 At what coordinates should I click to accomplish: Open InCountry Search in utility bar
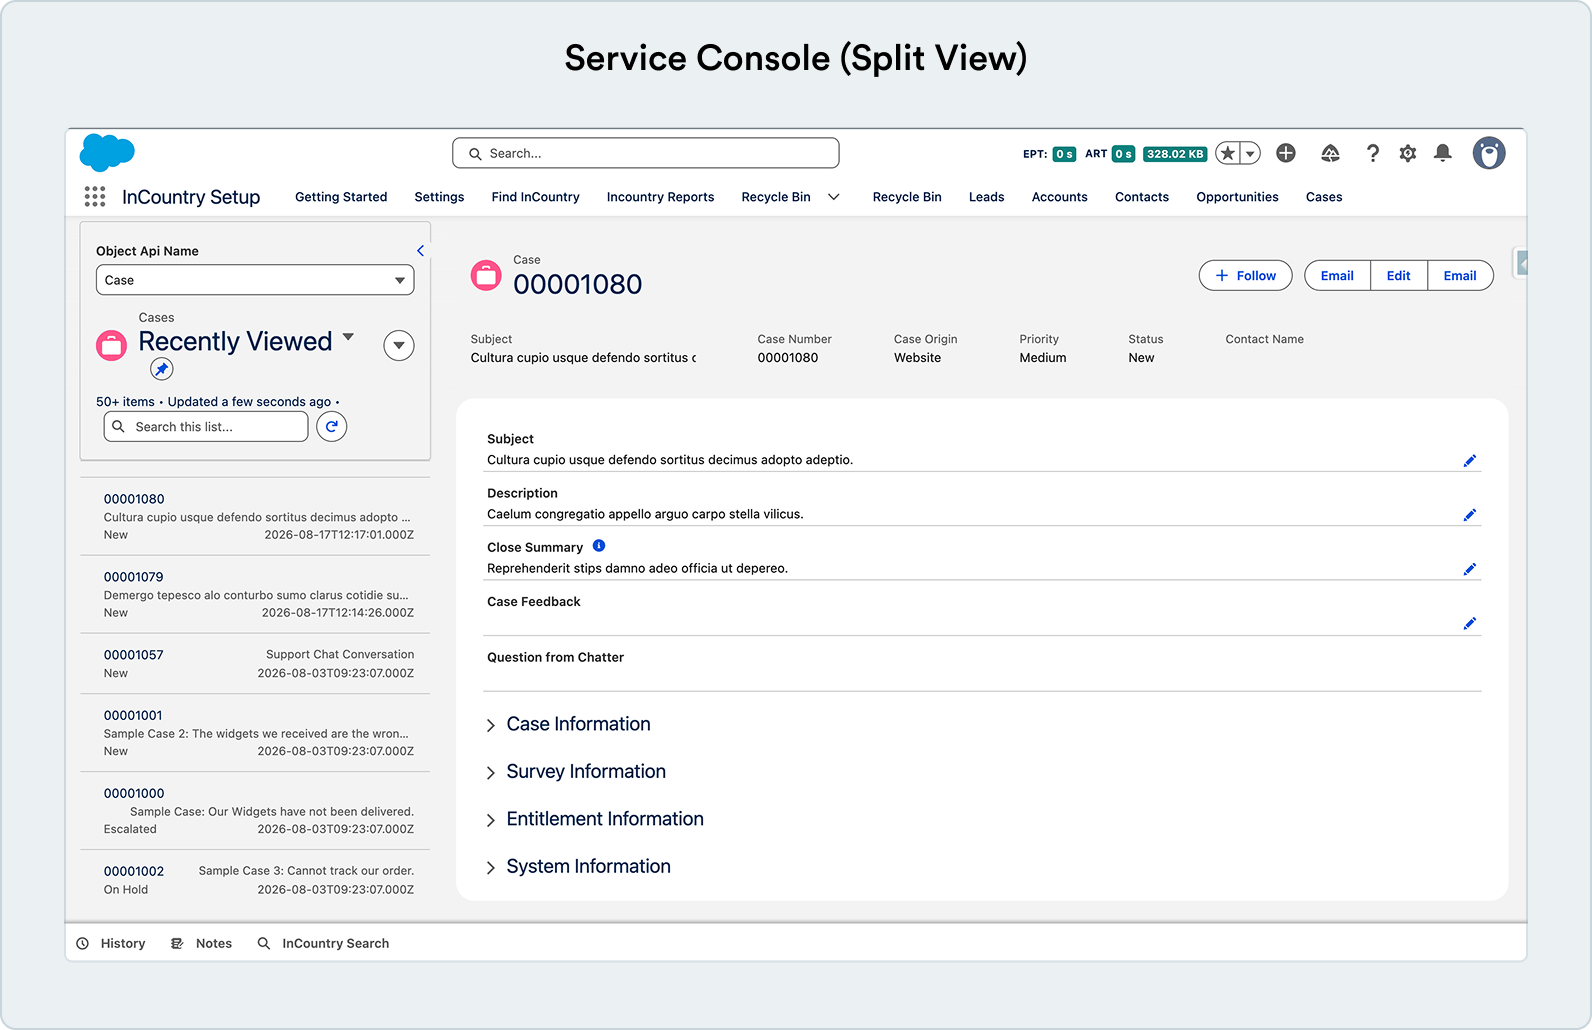click(323, 943)
